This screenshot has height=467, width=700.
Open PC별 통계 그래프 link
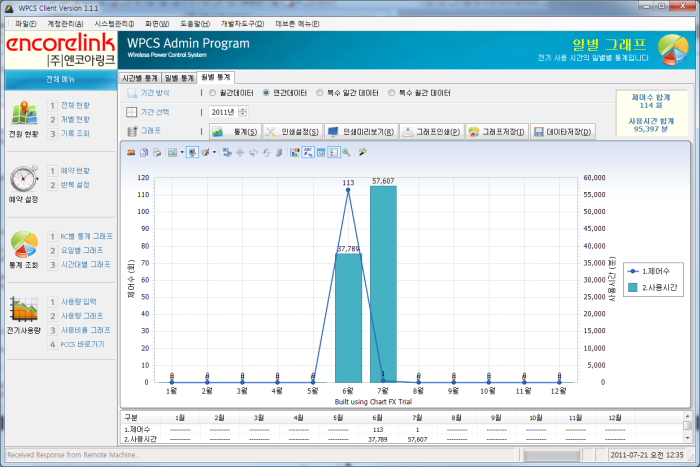[x=87, y=236]
